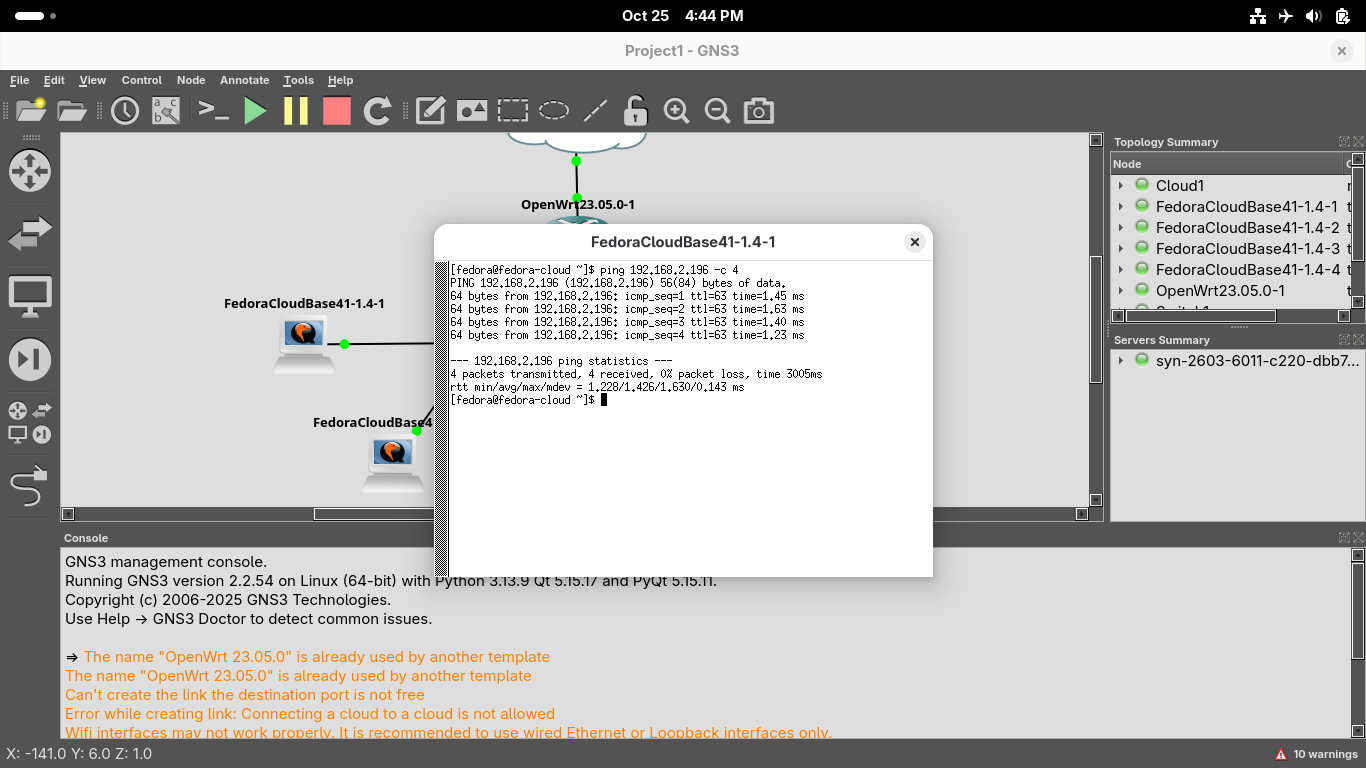Expand the server entry in Servers Summary
The height and width of the screenshot is (768, 1366).
coord(1121,360)
